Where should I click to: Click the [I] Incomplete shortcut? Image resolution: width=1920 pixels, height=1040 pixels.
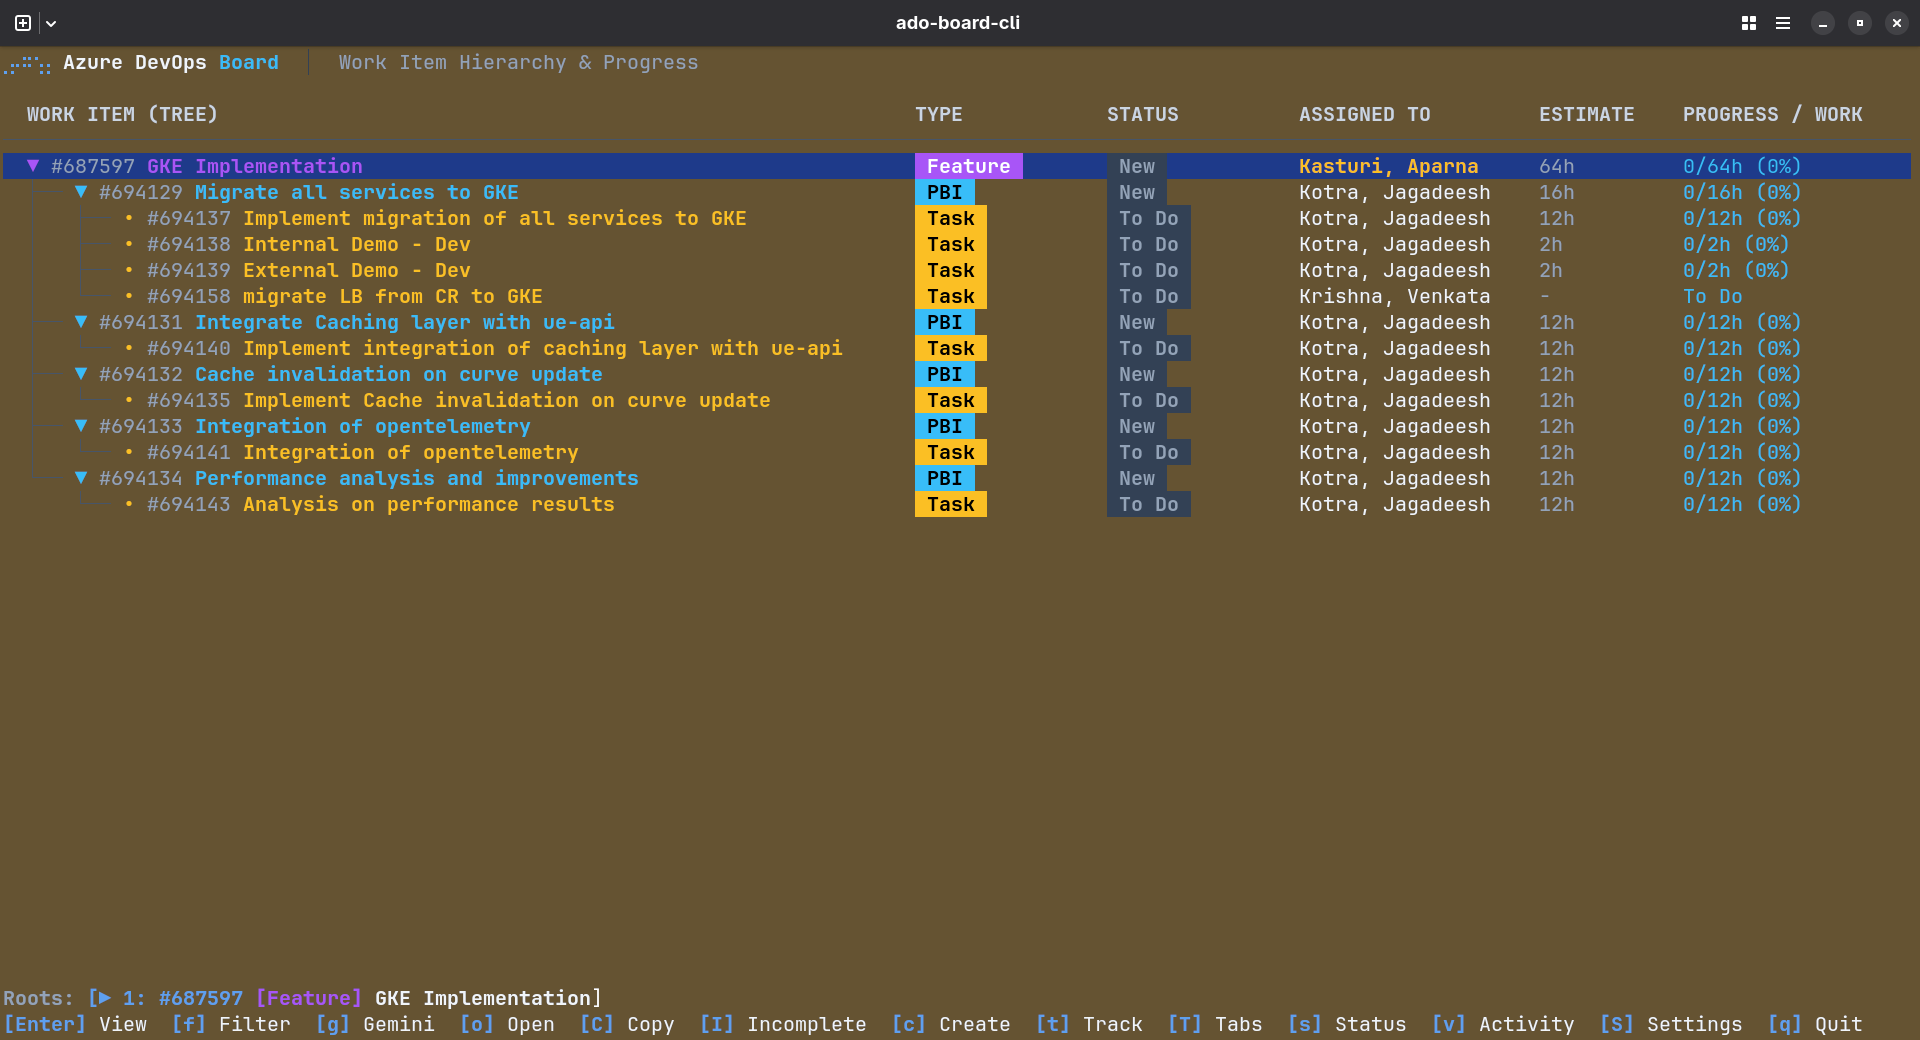pos(783,1024)
